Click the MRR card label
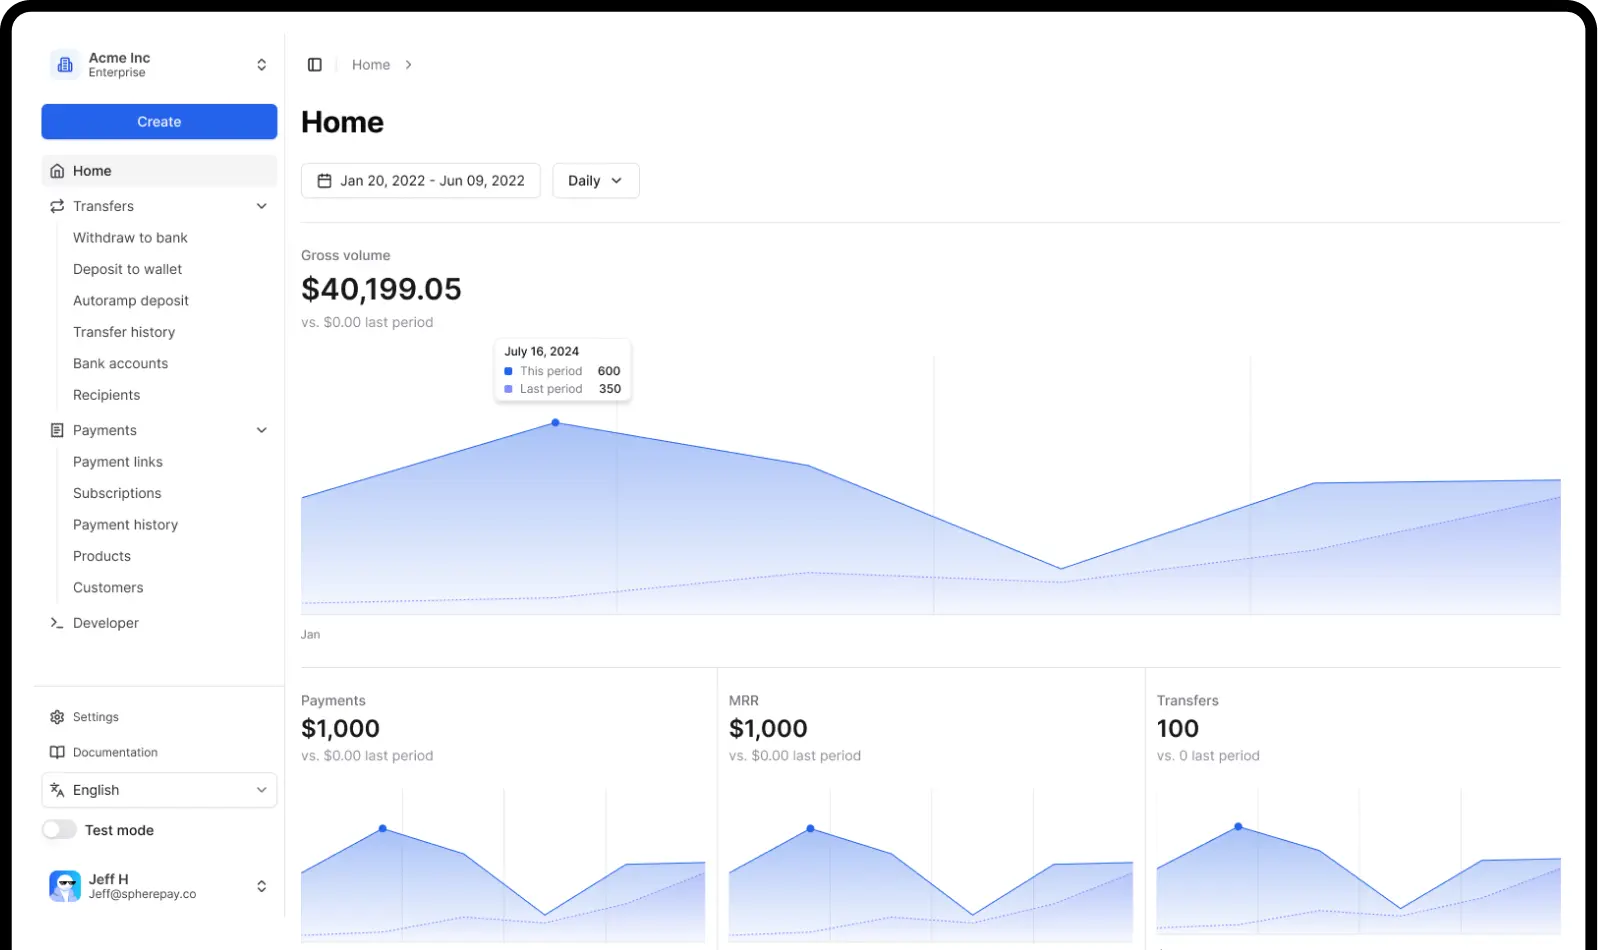The width and height of the screenshot is (1598, 950). click(744, 701)
